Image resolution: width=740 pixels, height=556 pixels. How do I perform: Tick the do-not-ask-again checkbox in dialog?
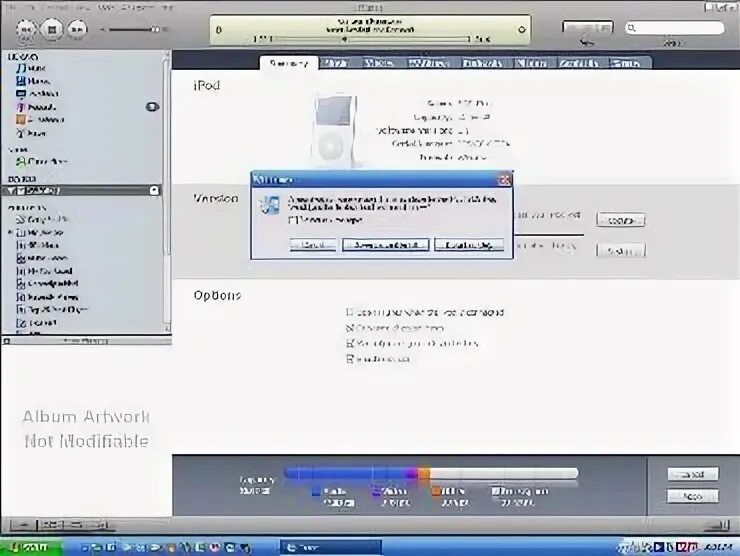293,220
